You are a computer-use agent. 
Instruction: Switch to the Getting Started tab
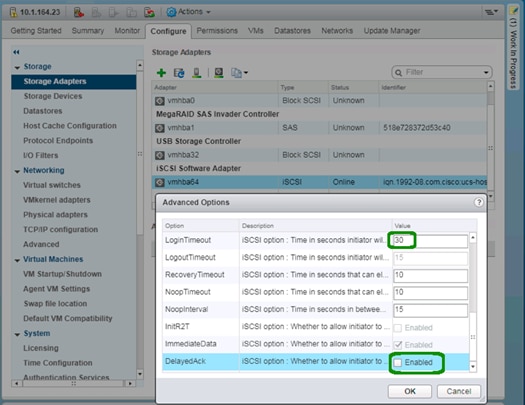tap(36, 31)
